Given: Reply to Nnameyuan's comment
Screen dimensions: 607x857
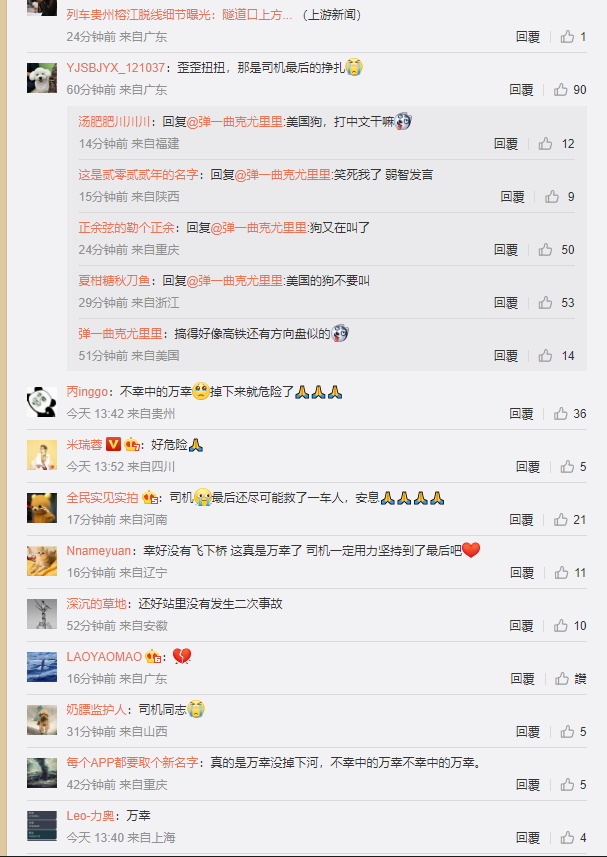Looking at the screenshot, I should coord(522,573).
